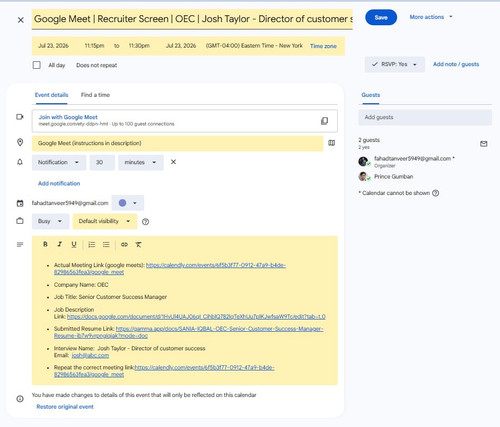The width and height of the screenshot is (500, 427).
Task: Change the 11:30pm end time
Action: click(x=139, y=46)
